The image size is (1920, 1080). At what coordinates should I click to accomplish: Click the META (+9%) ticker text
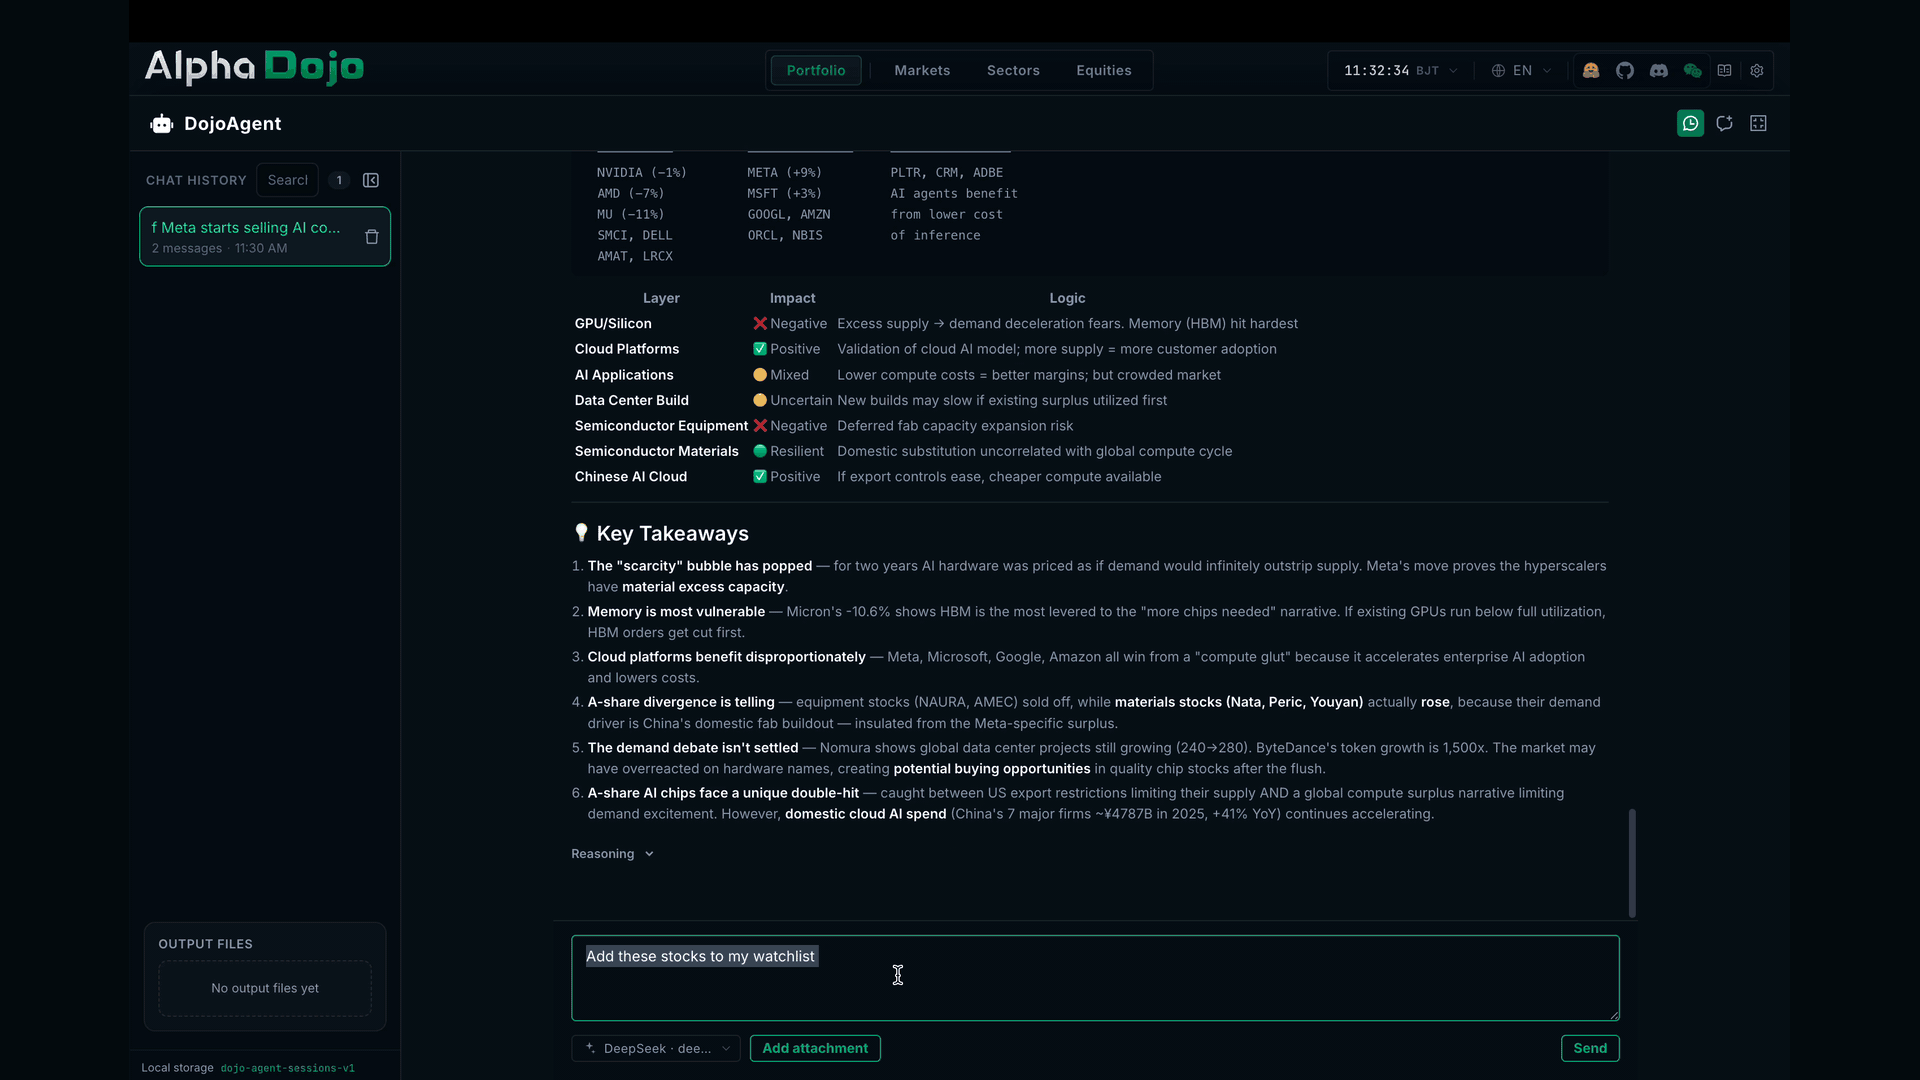784,173
